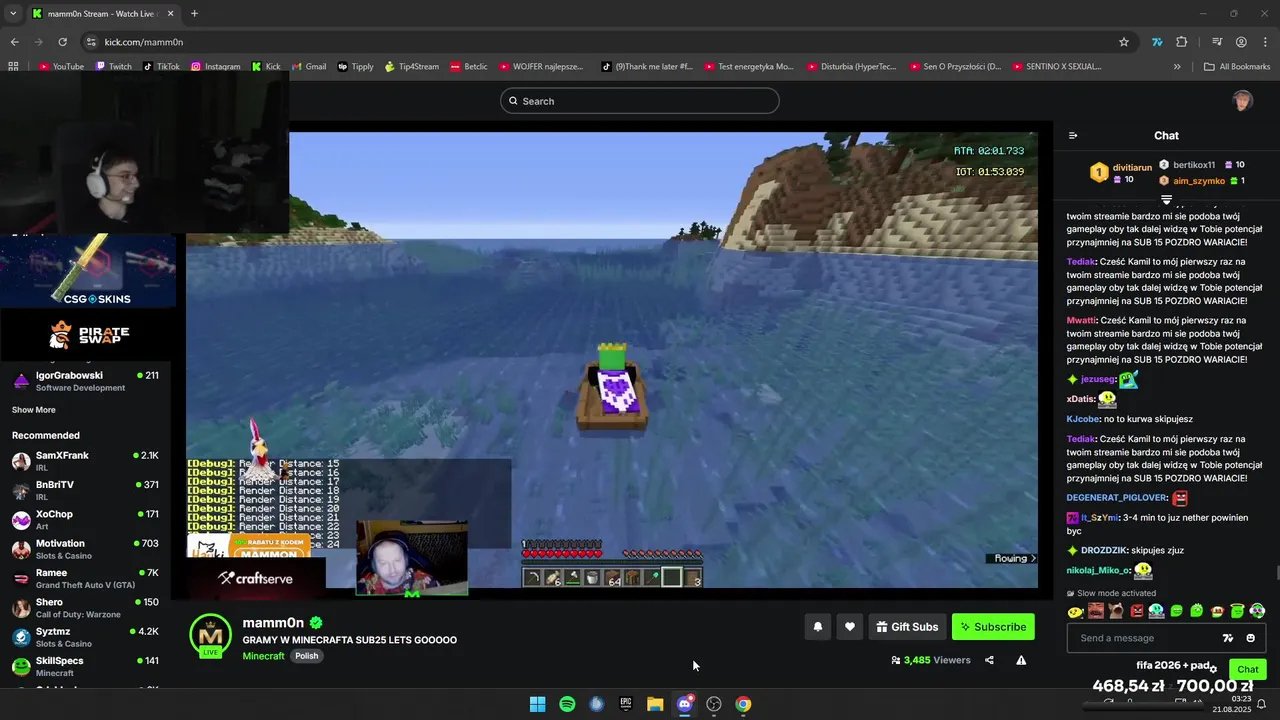Screen dimensions: 1280x720
Task: Bookmark this page with the star icon
Action: pos(1124,42)
